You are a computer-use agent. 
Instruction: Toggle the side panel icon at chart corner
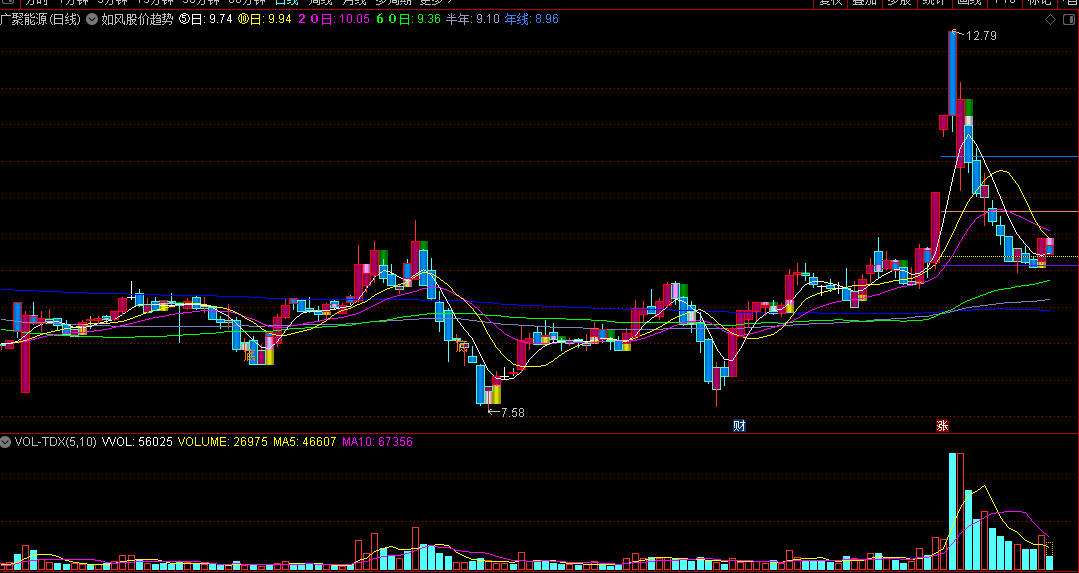(1069, 19)
